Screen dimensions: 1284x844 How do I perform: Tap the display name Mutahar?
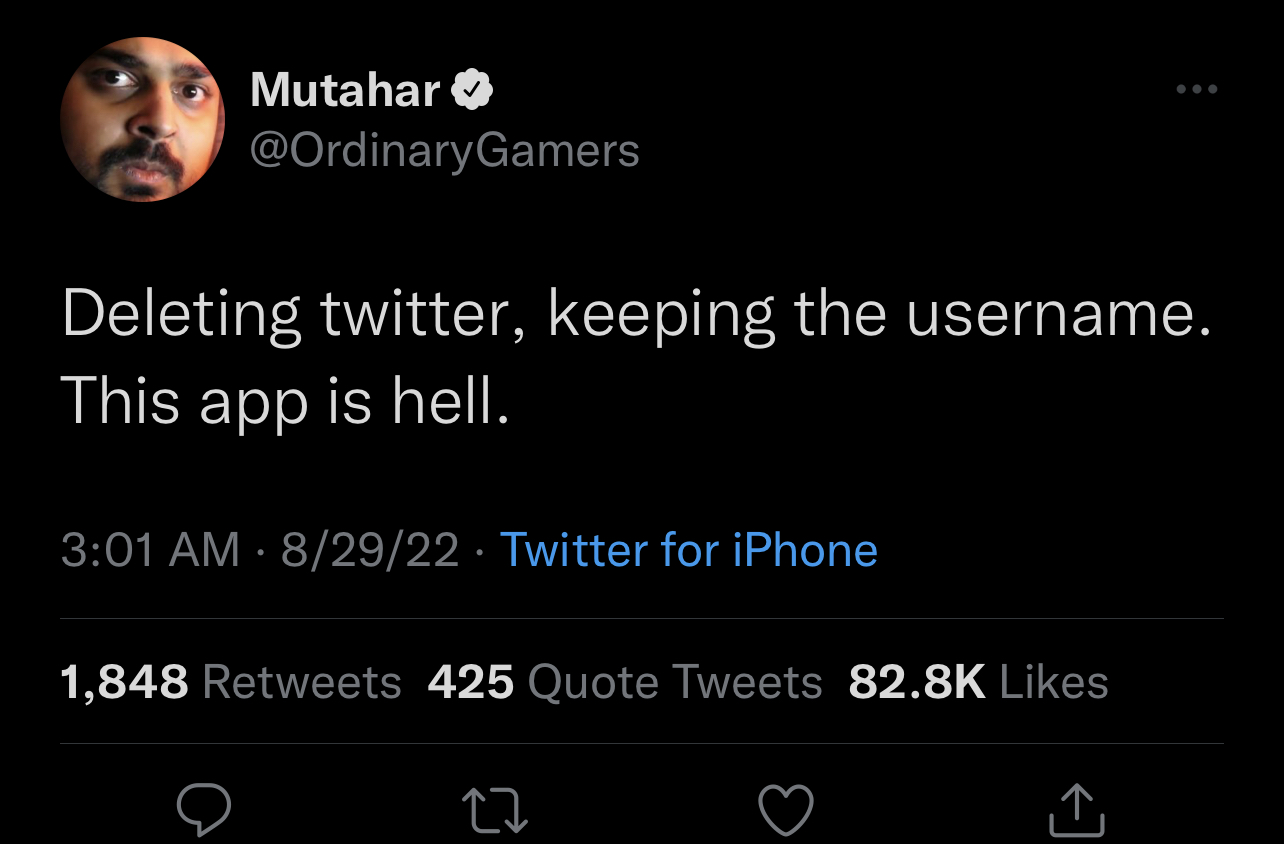tap(345, 91)
